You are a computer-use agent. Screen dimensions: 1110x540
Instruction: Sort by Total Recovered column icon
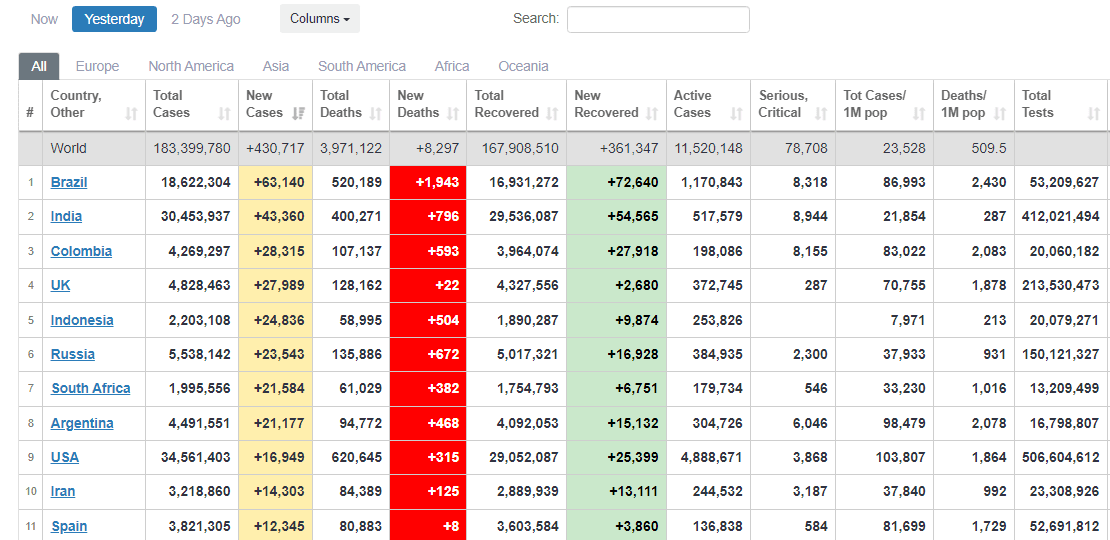(x=552, y=114)
